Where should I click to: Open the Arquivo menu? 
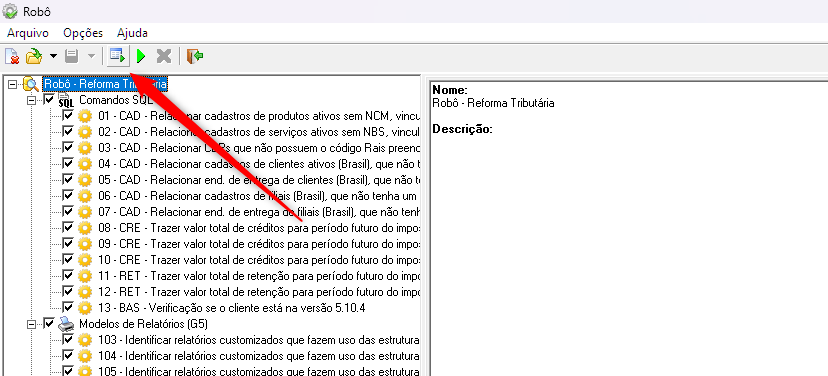pyautogui.click(x=28, y=33)
